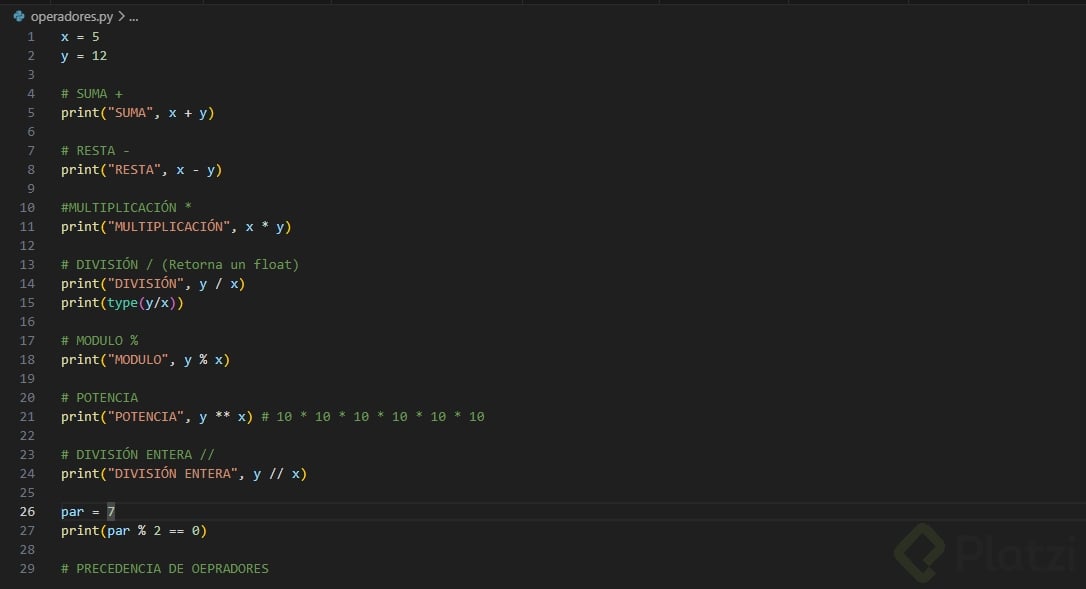The width and height of the screenshot is (1086, 589).
Task: Click the type keyword in print(type(y/x))
Action: coord(122,303)
